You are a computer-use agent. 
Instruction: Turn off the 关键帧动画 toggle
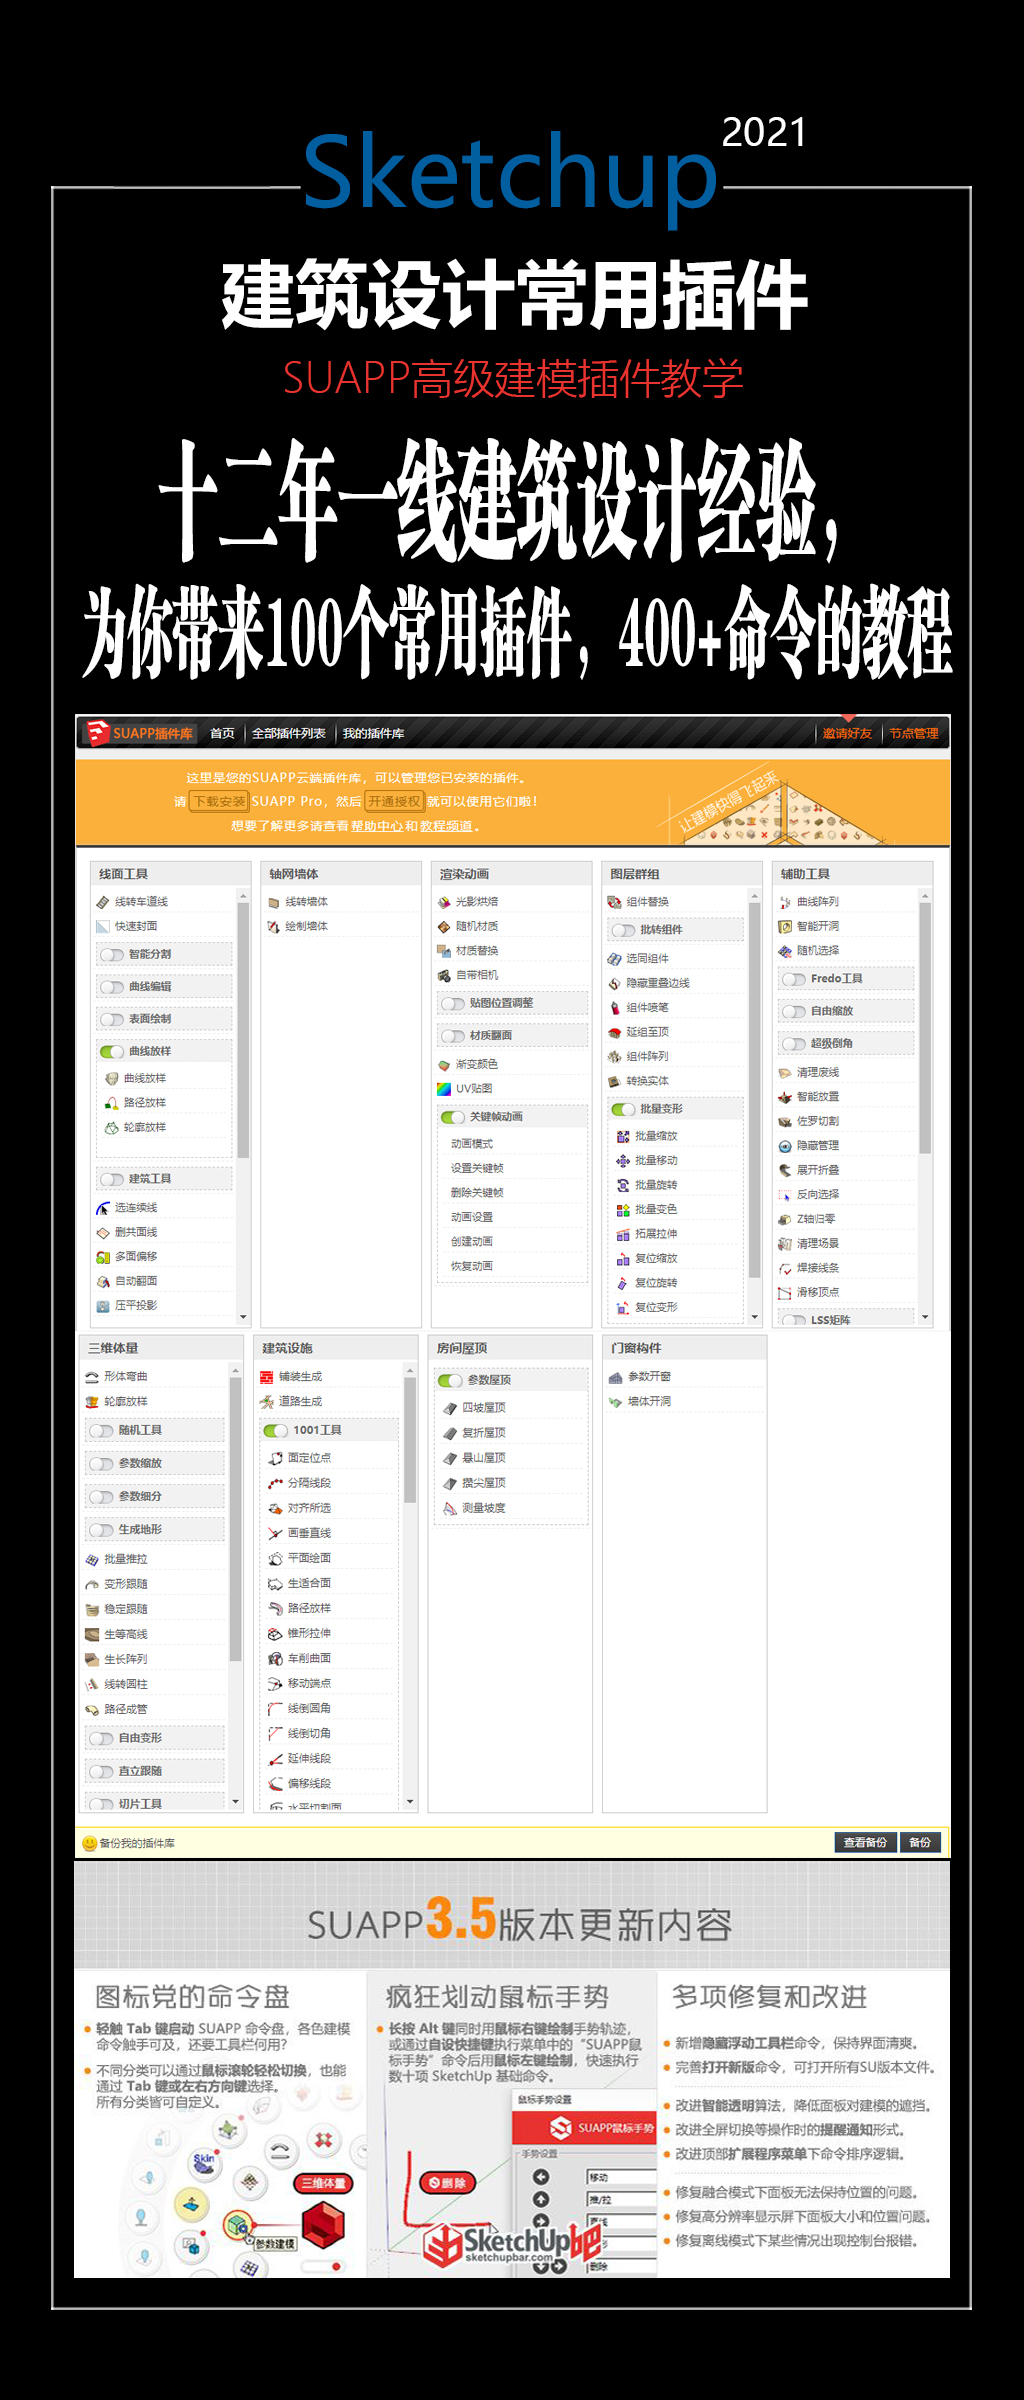click(453, 1117)
